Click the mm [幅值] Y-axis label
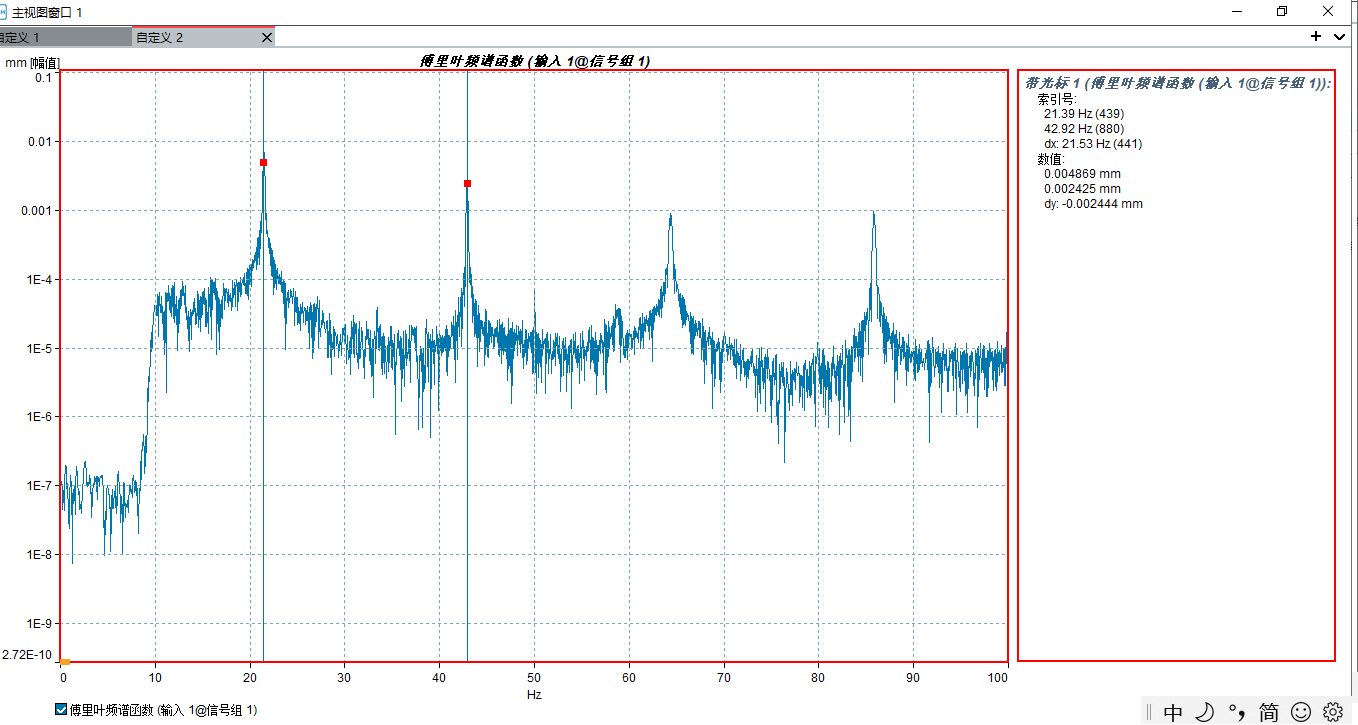This screenshot has height=725, width=1358. click(x=32, y=63)
